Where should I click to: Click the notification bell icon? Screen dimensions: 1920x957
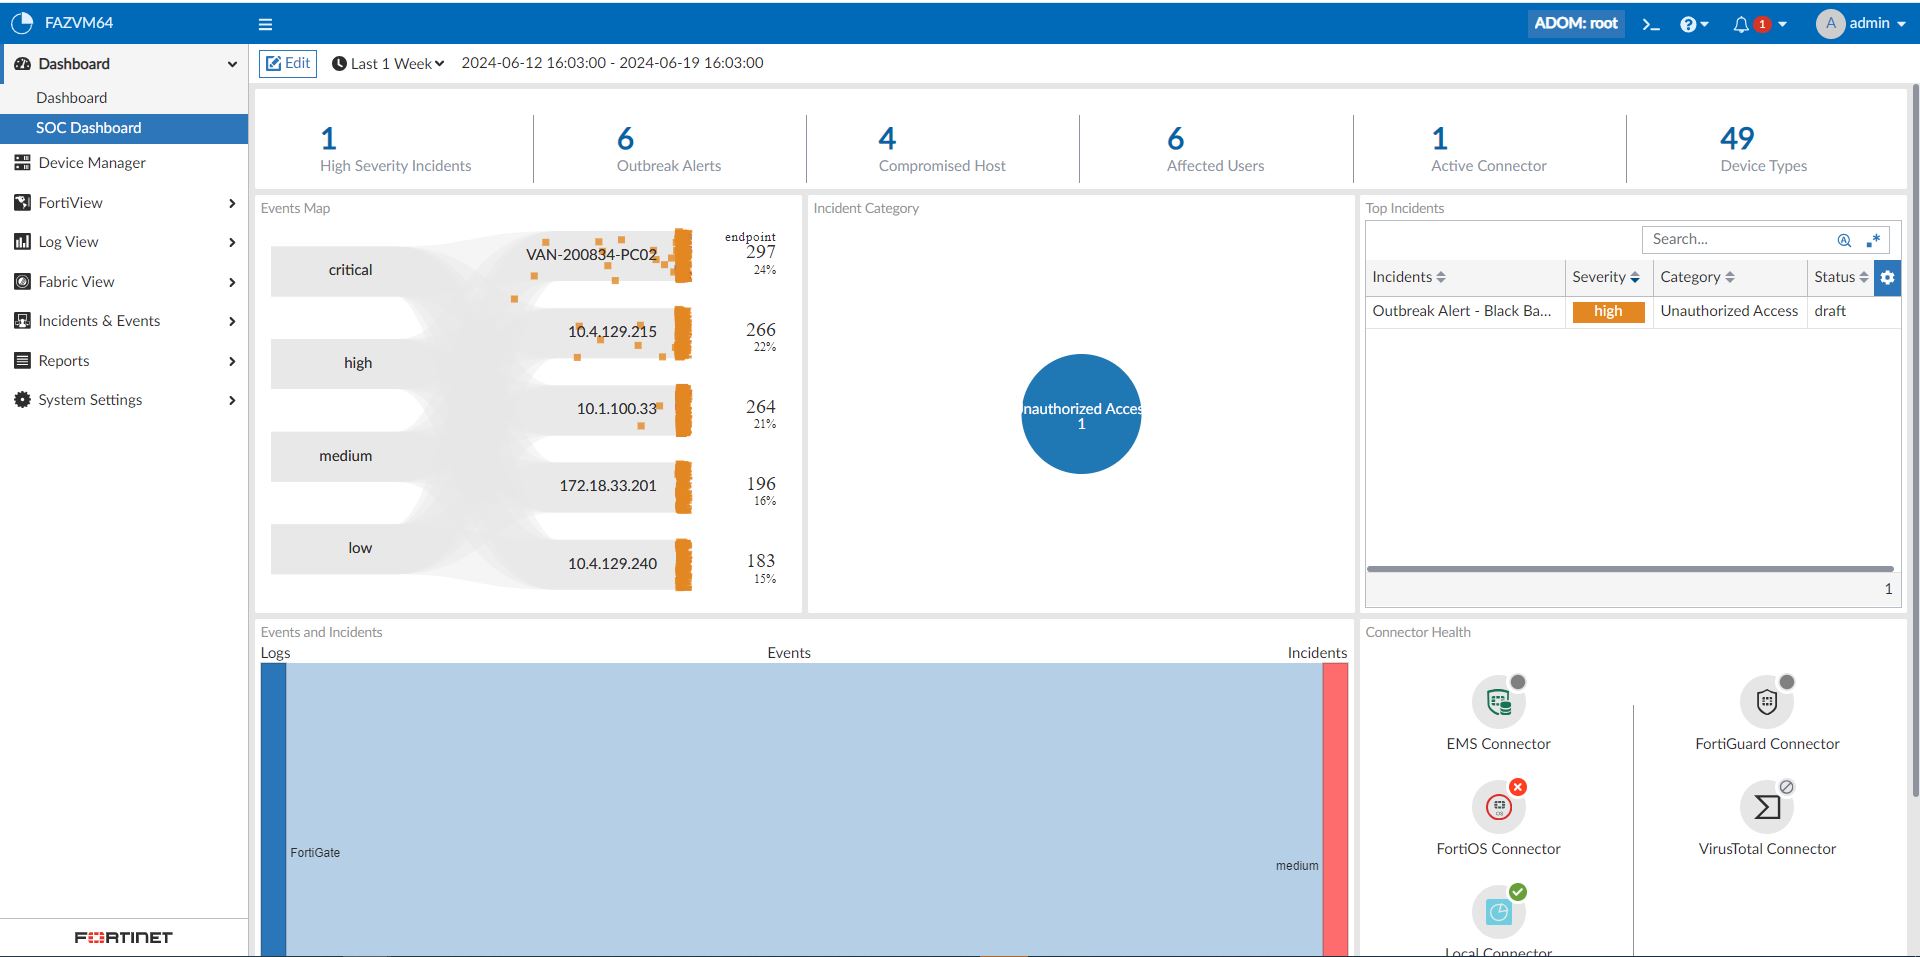(x=1741, y=23)
